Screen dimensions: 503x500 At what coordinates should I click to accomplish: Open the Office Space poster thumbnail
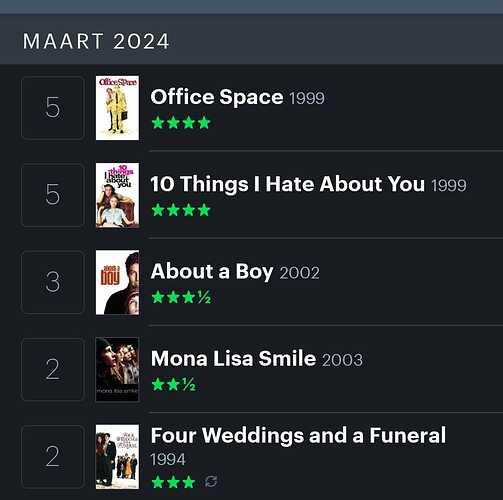(117, 108)
